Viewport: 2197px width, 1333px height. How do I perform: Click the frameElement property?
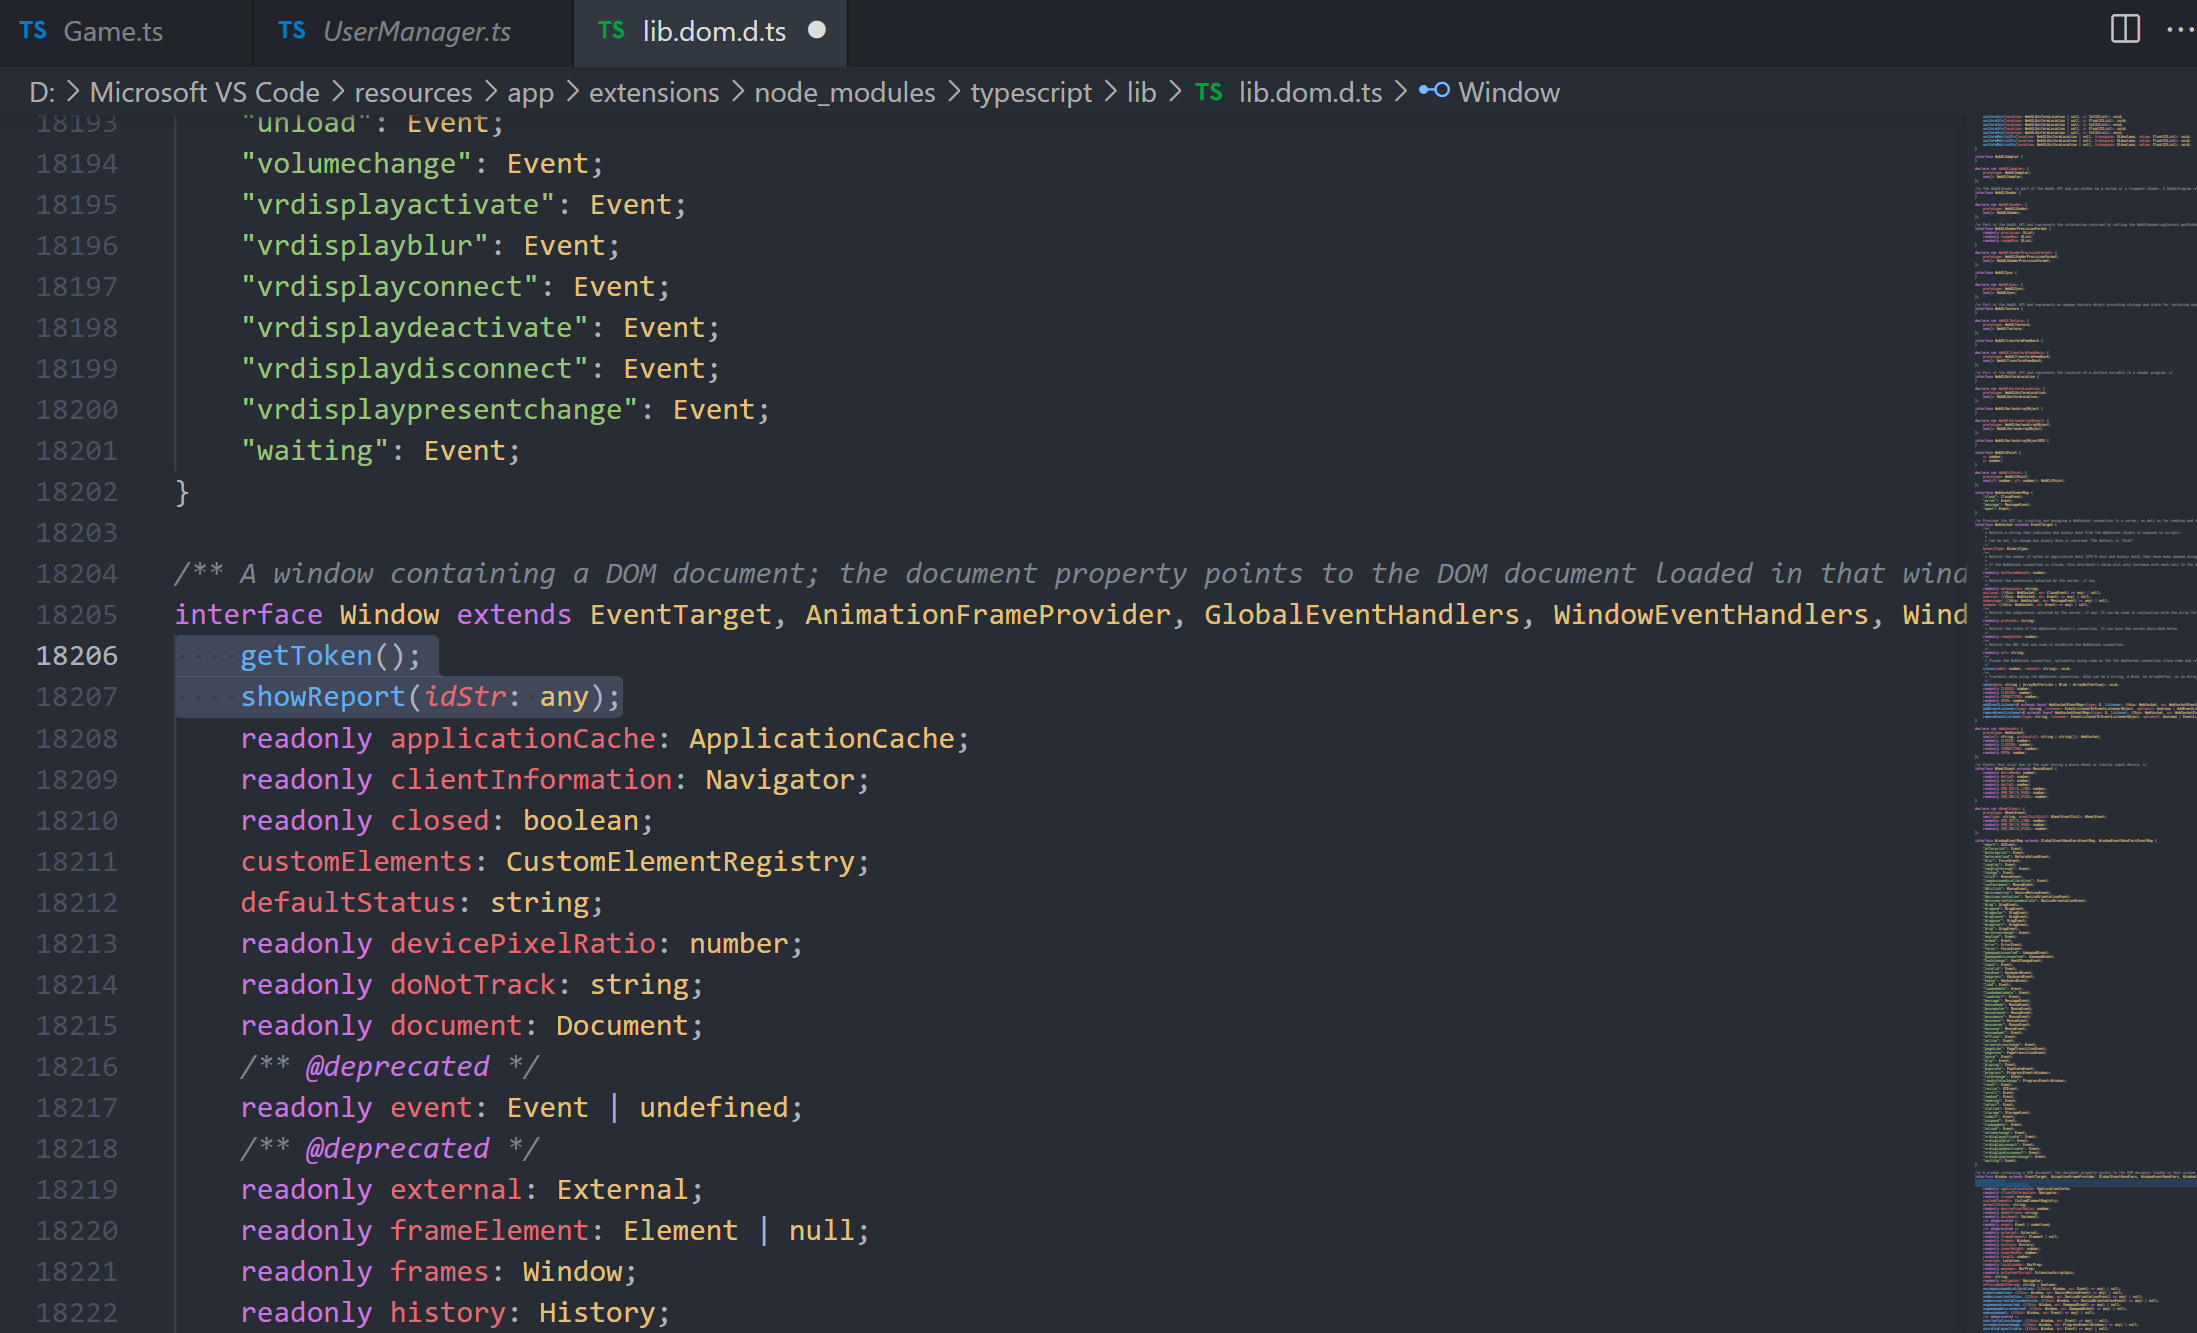[489, 1231]
